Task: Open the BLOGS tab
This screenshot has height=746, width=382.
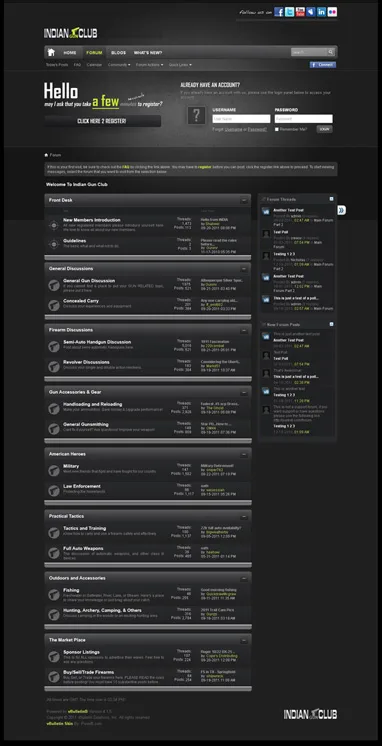Action: coord(118,53)
